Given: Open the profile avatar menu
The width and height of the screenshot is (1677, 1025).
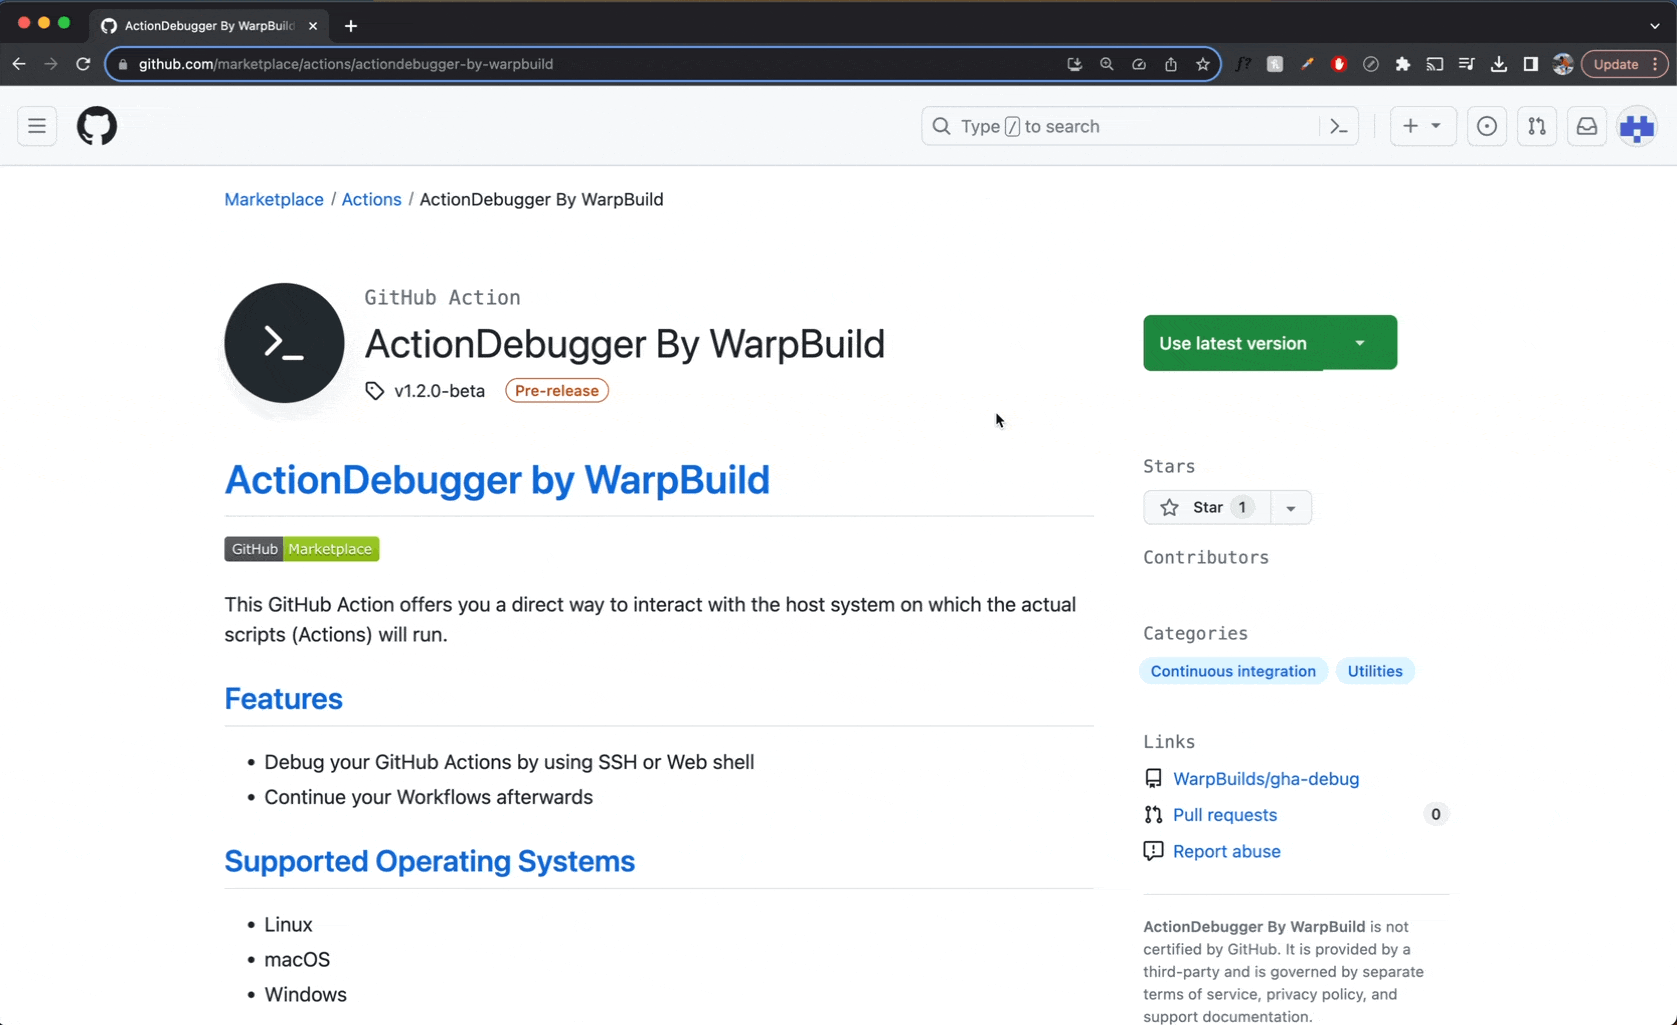Looking at the screenshot, I should point(1637,126).
